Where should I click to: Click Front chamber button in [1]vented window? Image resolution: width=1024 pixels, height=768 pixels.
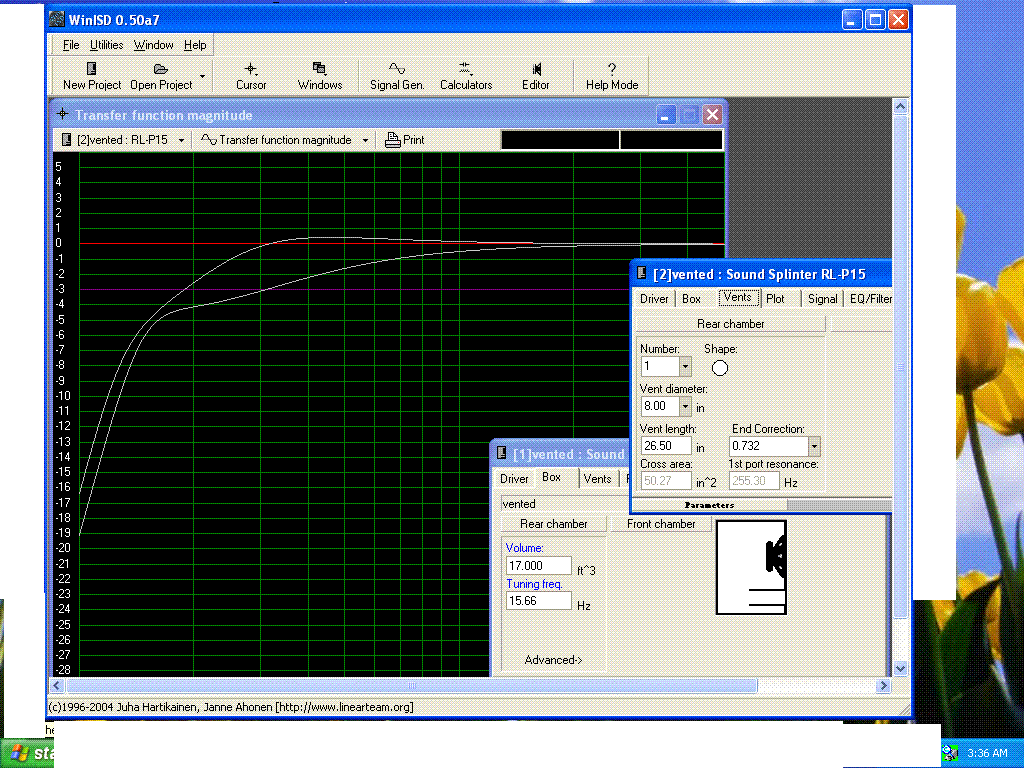pos(661,524)
